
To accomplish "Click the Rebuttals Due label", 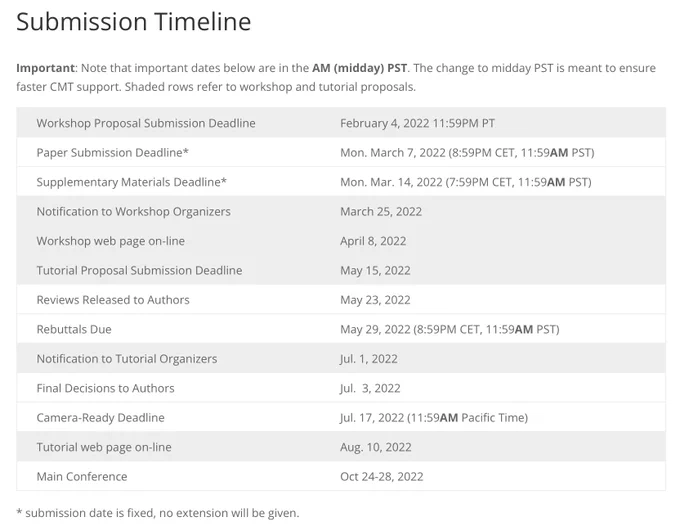I will 74,329.
